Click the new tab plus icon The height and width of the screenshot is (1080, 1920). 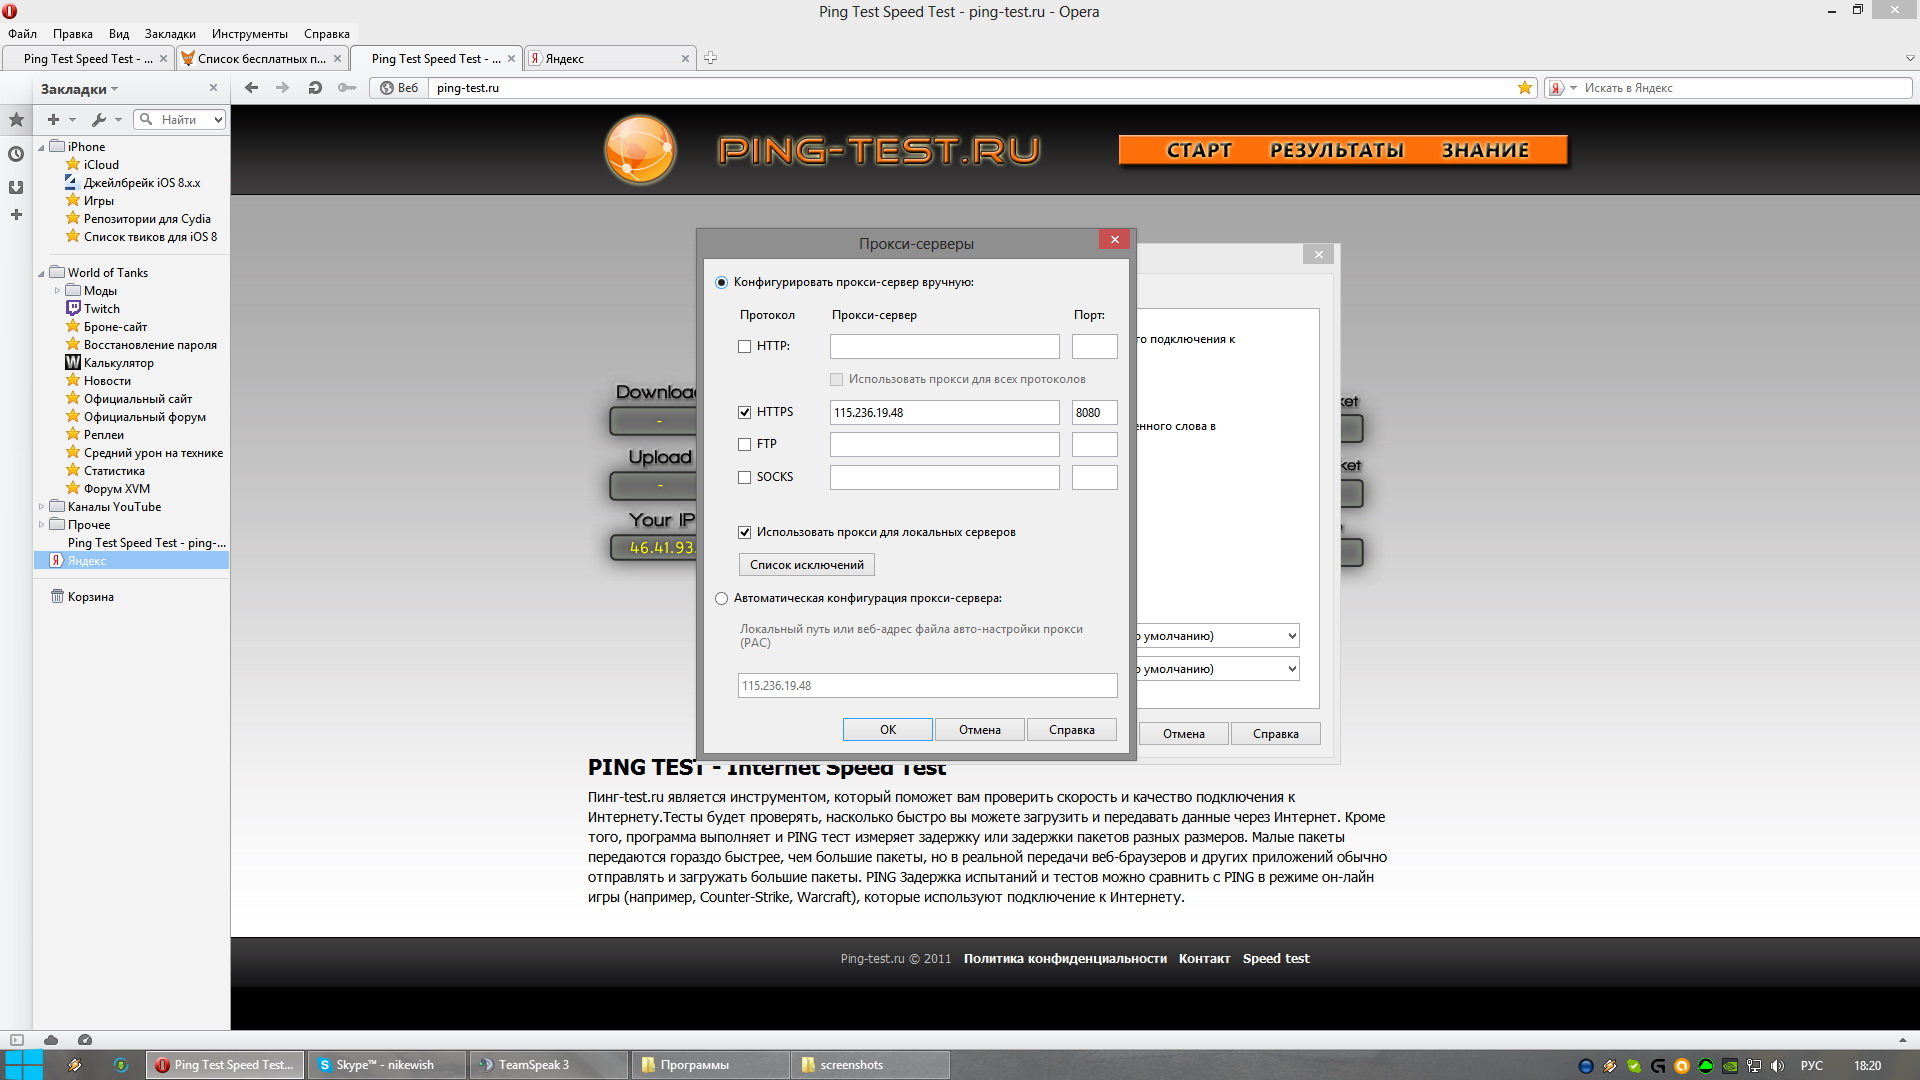(710, 58)
